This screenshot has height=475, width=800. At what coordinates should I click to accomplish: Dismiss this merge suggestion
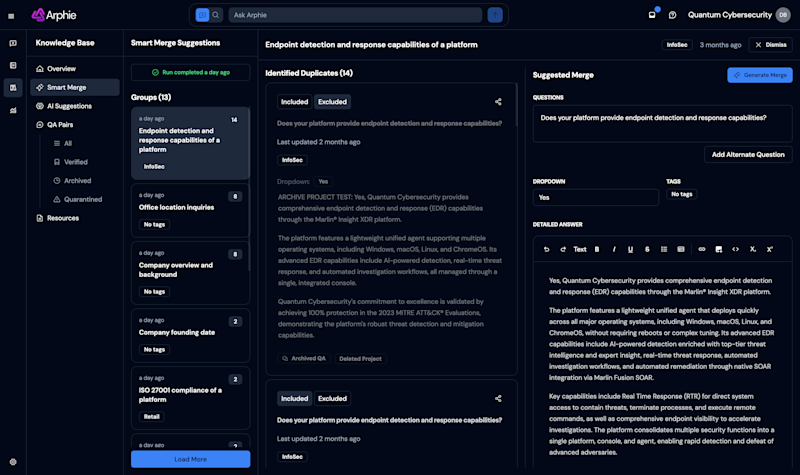pyautogui.click(x=771, y=45)
